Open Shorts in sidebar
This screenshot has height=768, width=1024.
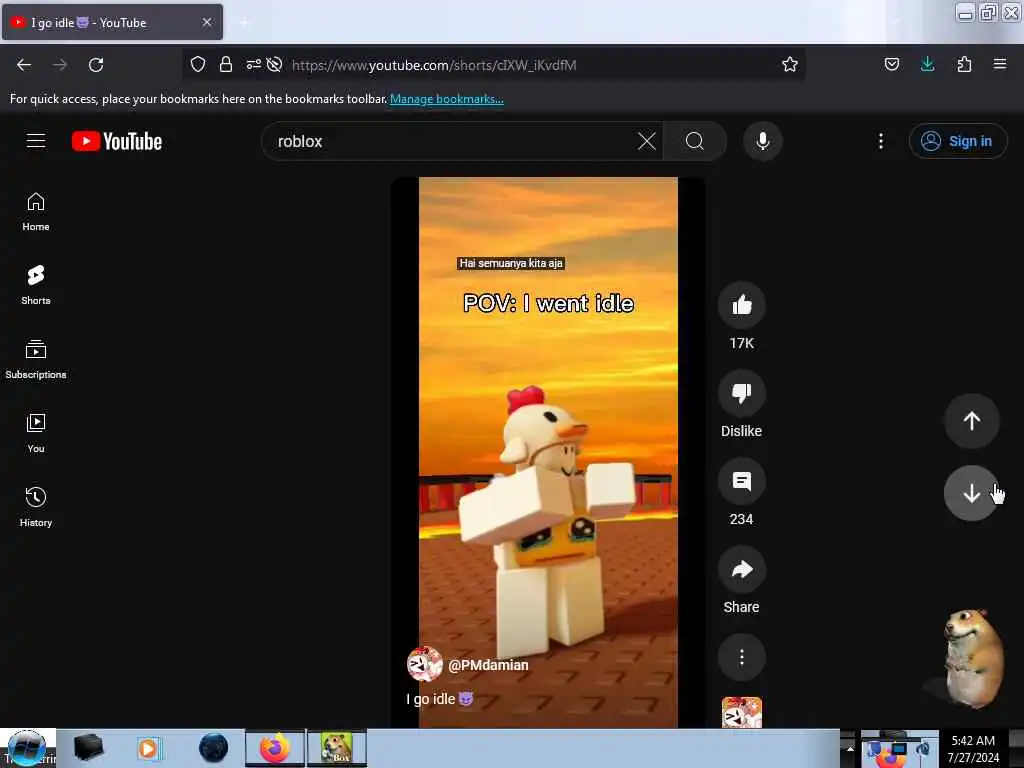pyautogui.click(x=36, y=285)
